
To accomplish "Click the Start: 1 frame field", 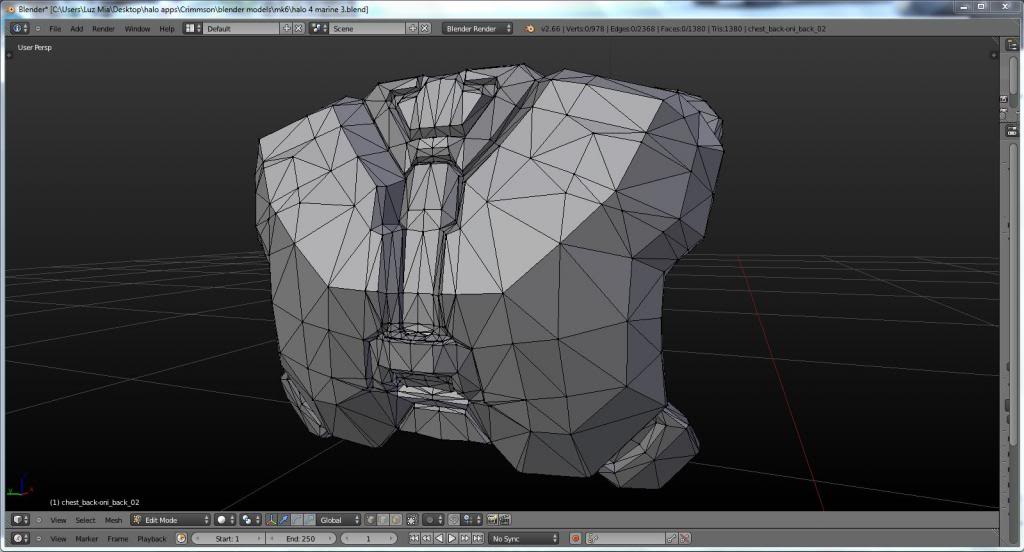I will 228,539.
